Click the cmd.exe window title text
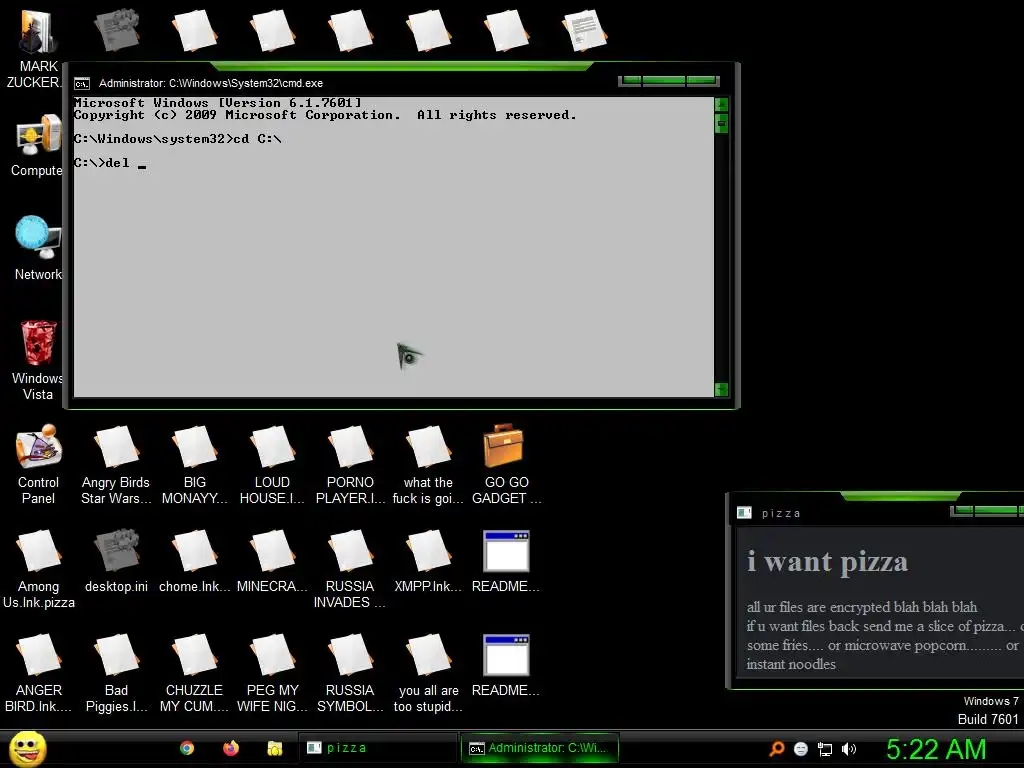This screenshot has width=1024, height=768. [211, 84]
